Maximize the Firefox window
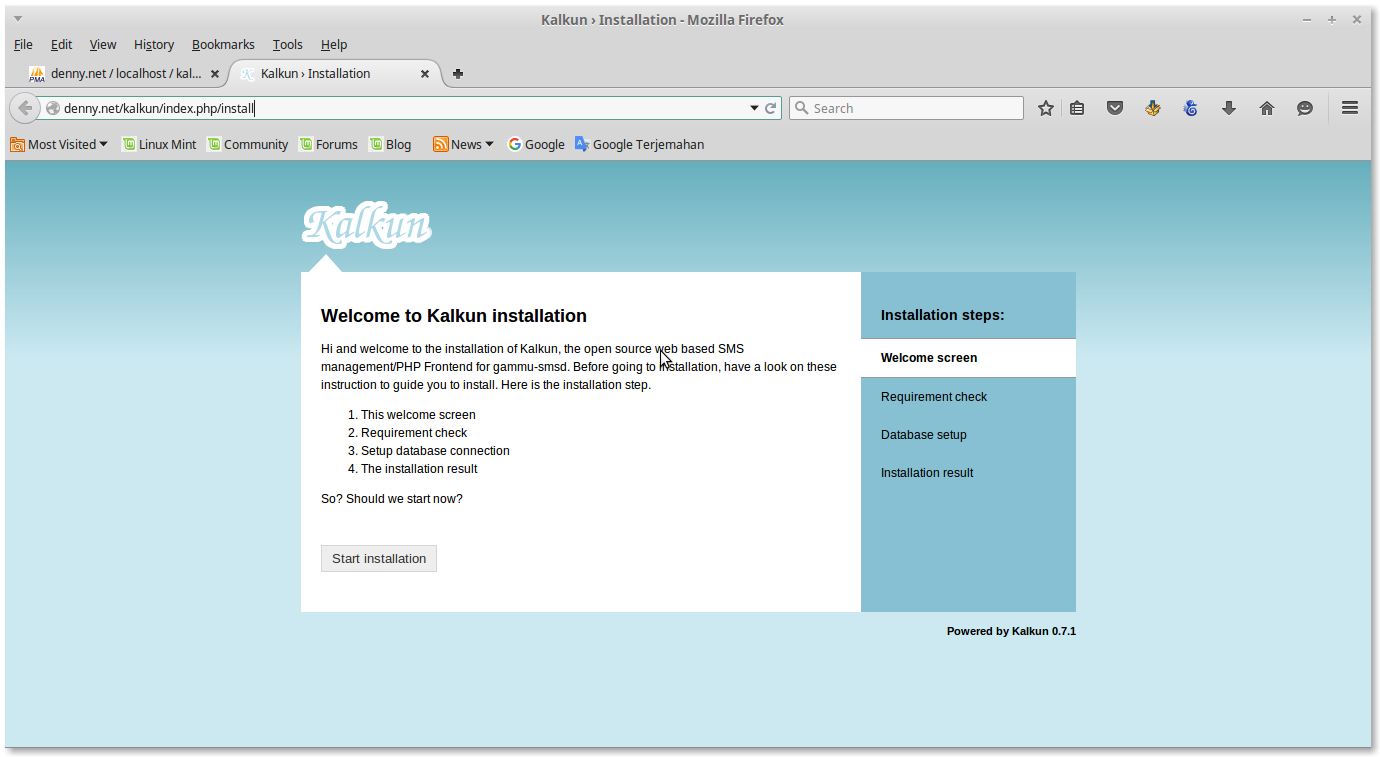The width and height of the screenshot is (1380, 757). (x=1332, y=19)
